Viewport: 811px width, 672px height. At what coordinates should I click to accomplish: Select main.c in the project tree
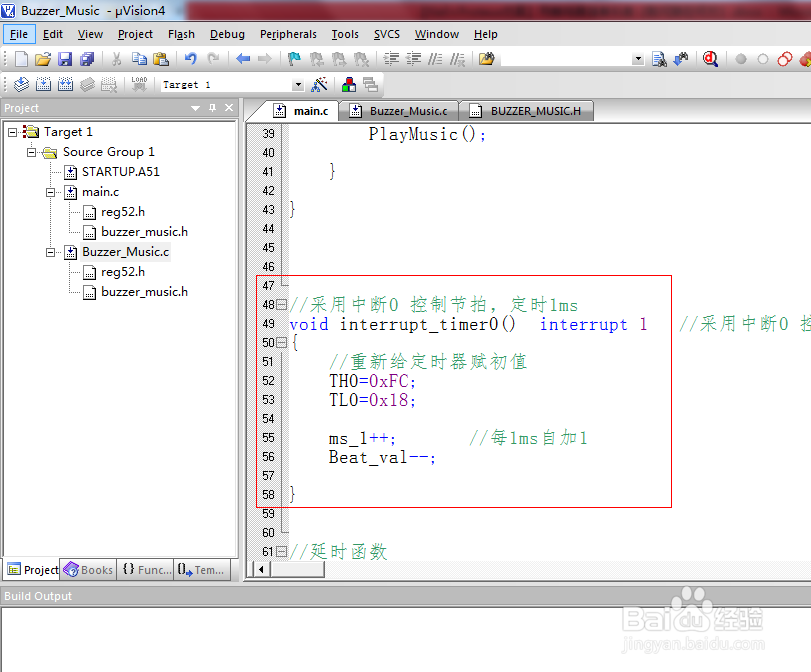(x=100, y=192)
